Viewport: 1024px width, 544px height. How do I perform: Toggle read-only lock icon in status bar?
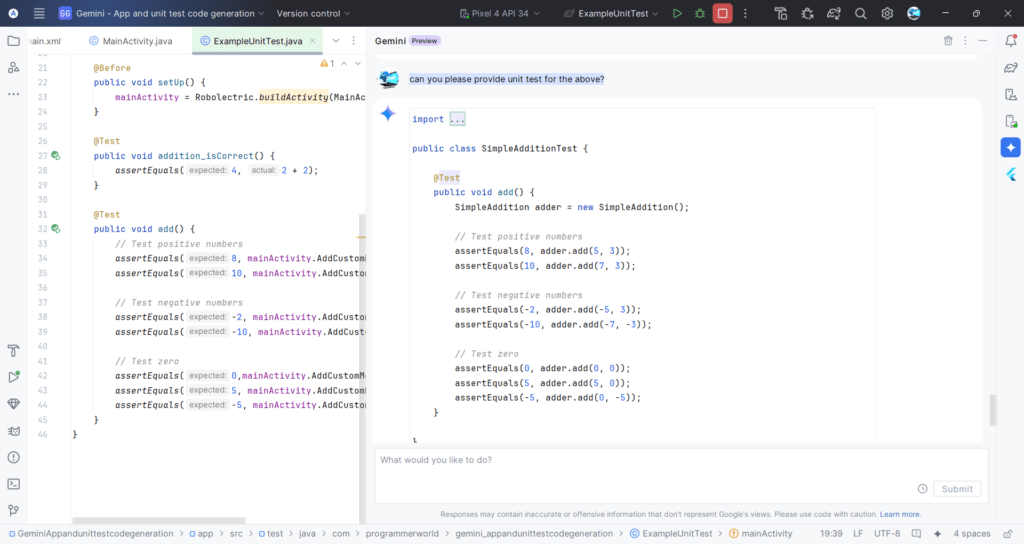(1008, 534)
